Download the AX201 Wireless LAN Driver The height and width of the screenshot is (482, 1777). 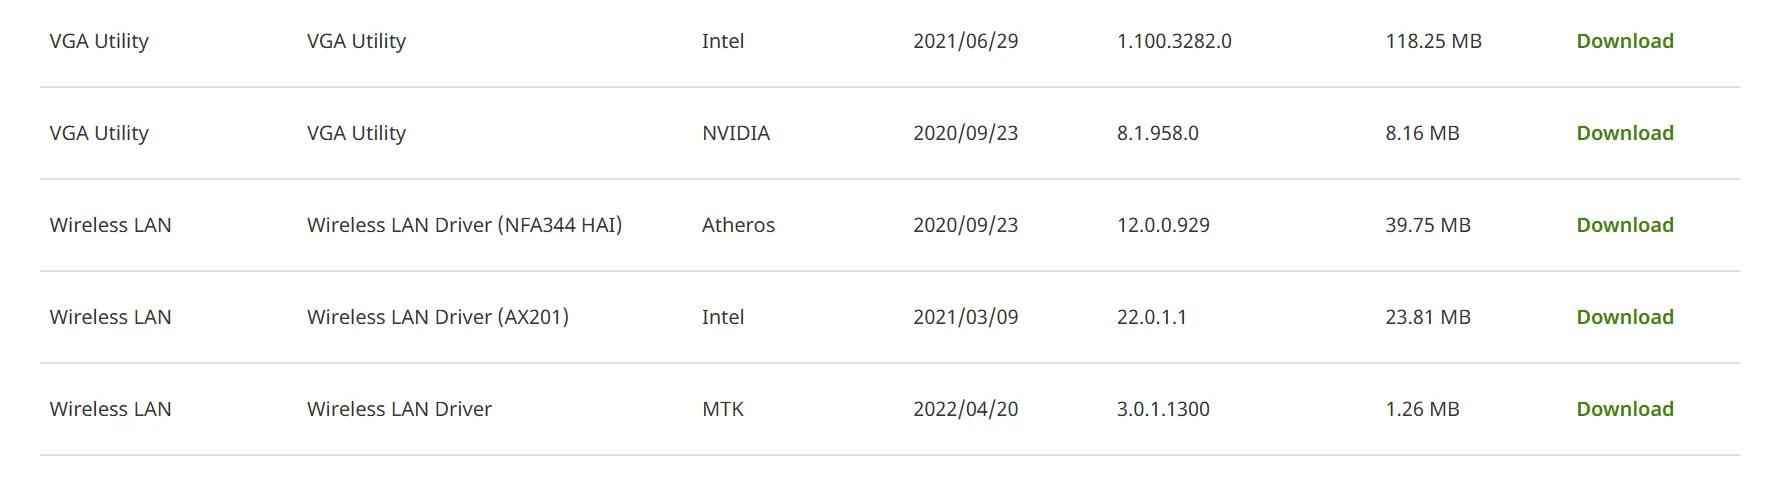tap(1624, 317)
